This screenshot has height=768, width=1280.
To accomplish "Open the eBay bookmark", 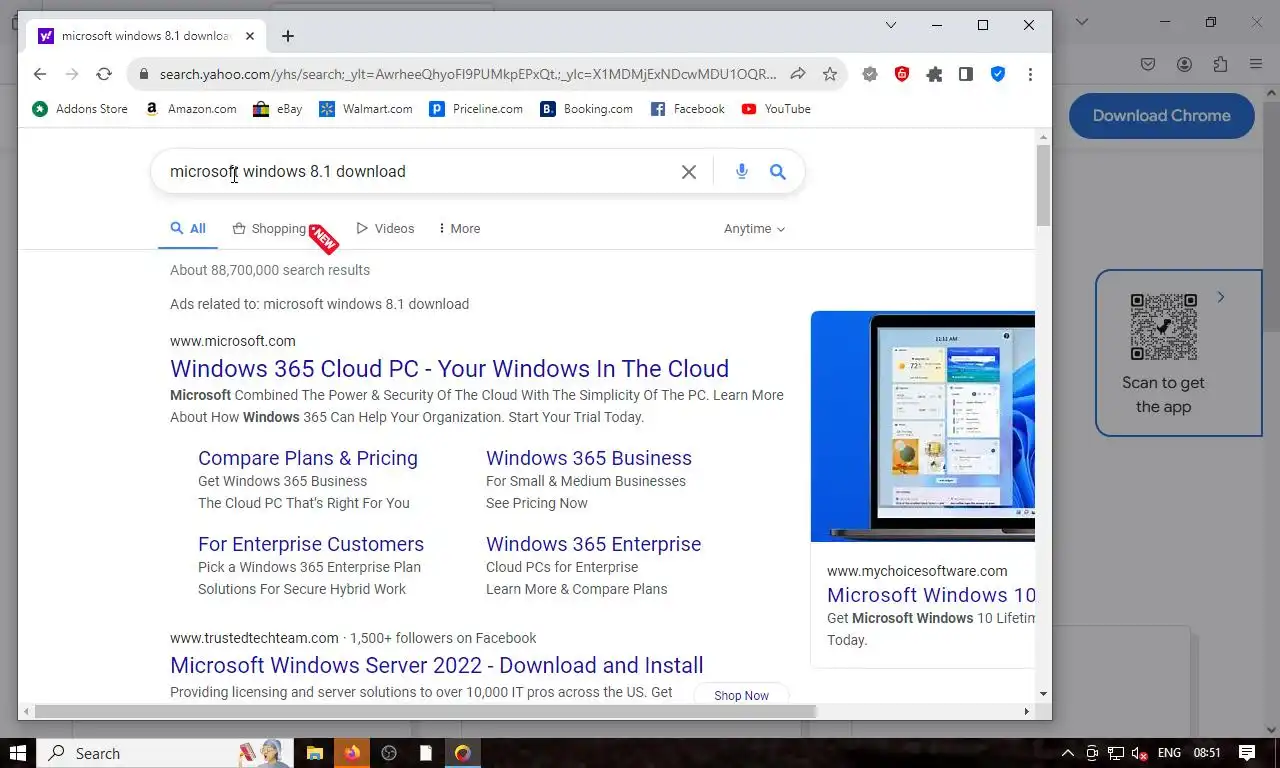I will click(277, 109).
